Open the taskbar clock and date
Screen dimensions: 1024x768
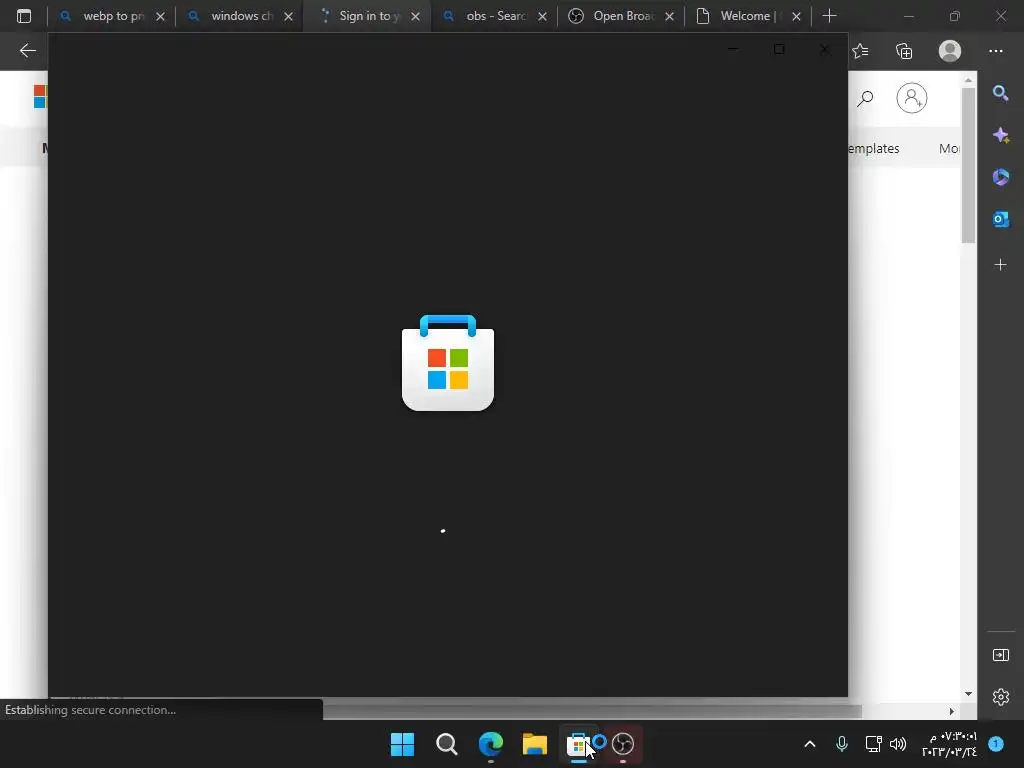(x=950, y=744)
